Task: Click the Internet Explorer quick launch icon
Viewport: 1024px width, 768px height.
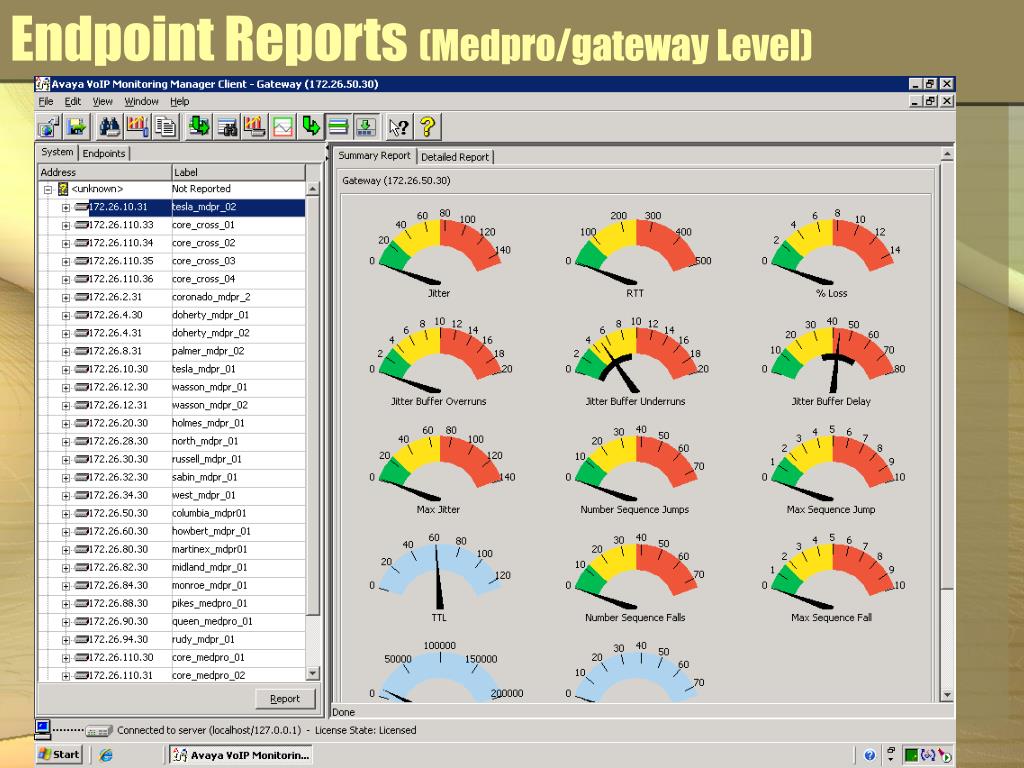Action: [106, 755]
